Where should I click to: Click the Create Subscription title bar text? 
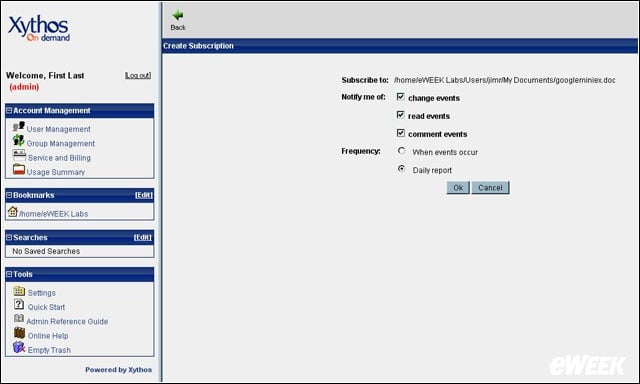coord(198,46)
